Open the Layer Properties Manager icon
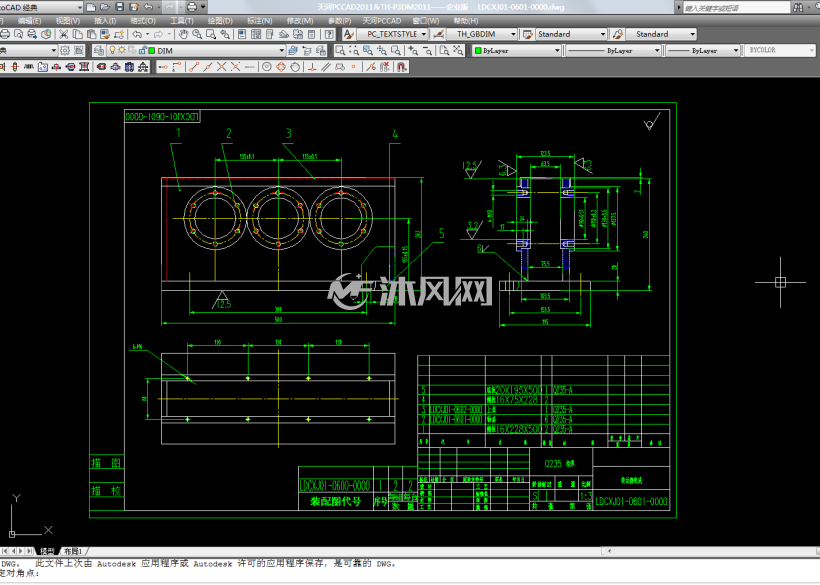This screenshot has height=585, width=820. point(98,50)
